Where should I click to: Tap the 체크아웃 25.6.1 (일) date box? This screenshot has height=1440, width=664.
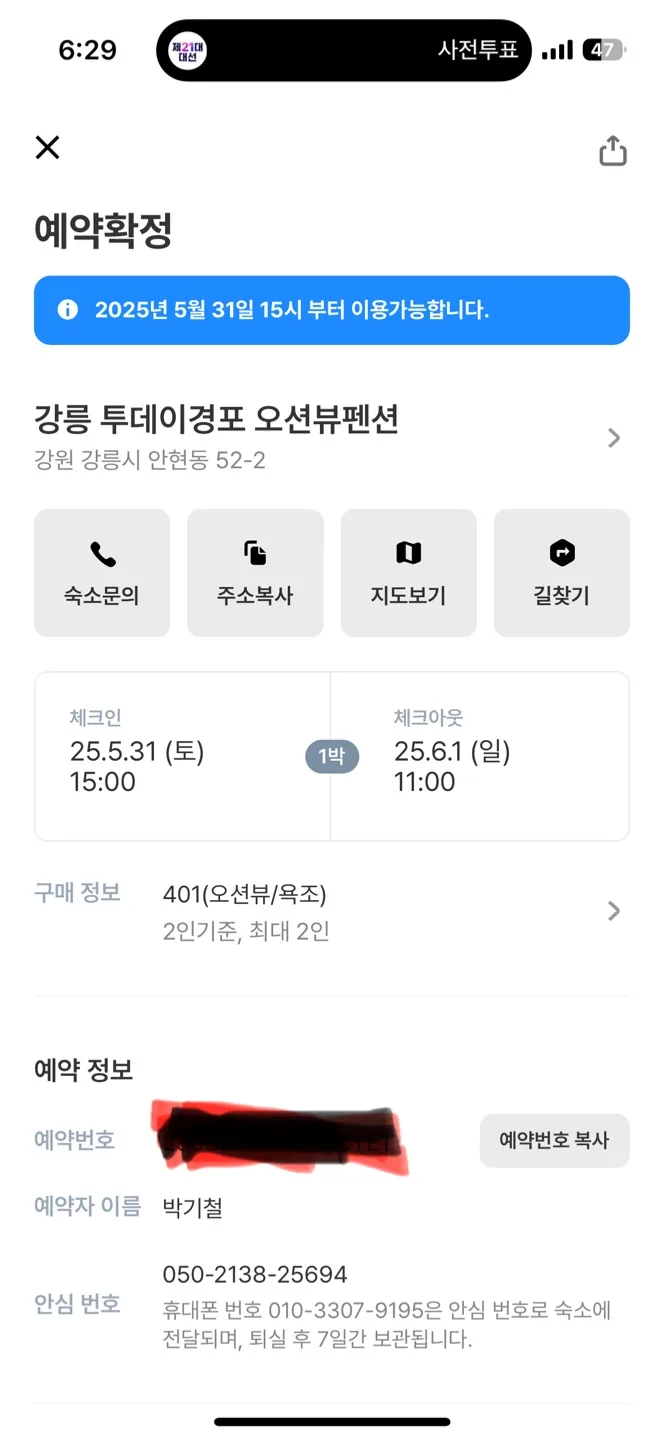click(x=480, y=756)
